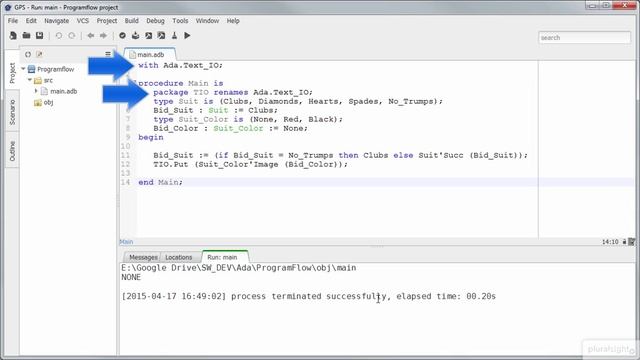This screenshot has width=640, height=360.
Task: Click the rightmost editor status bar icon
Action: [631, 242]
